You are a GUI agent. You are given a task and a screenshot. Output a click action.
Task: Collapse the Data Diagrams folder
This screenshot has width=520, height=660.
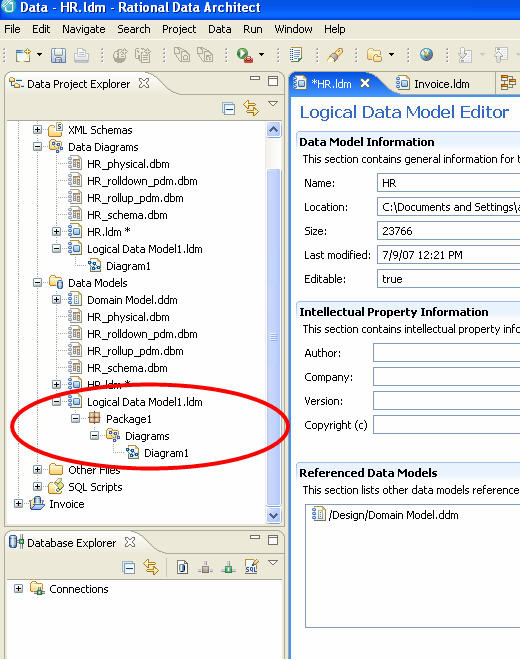[x=37, y=146]
